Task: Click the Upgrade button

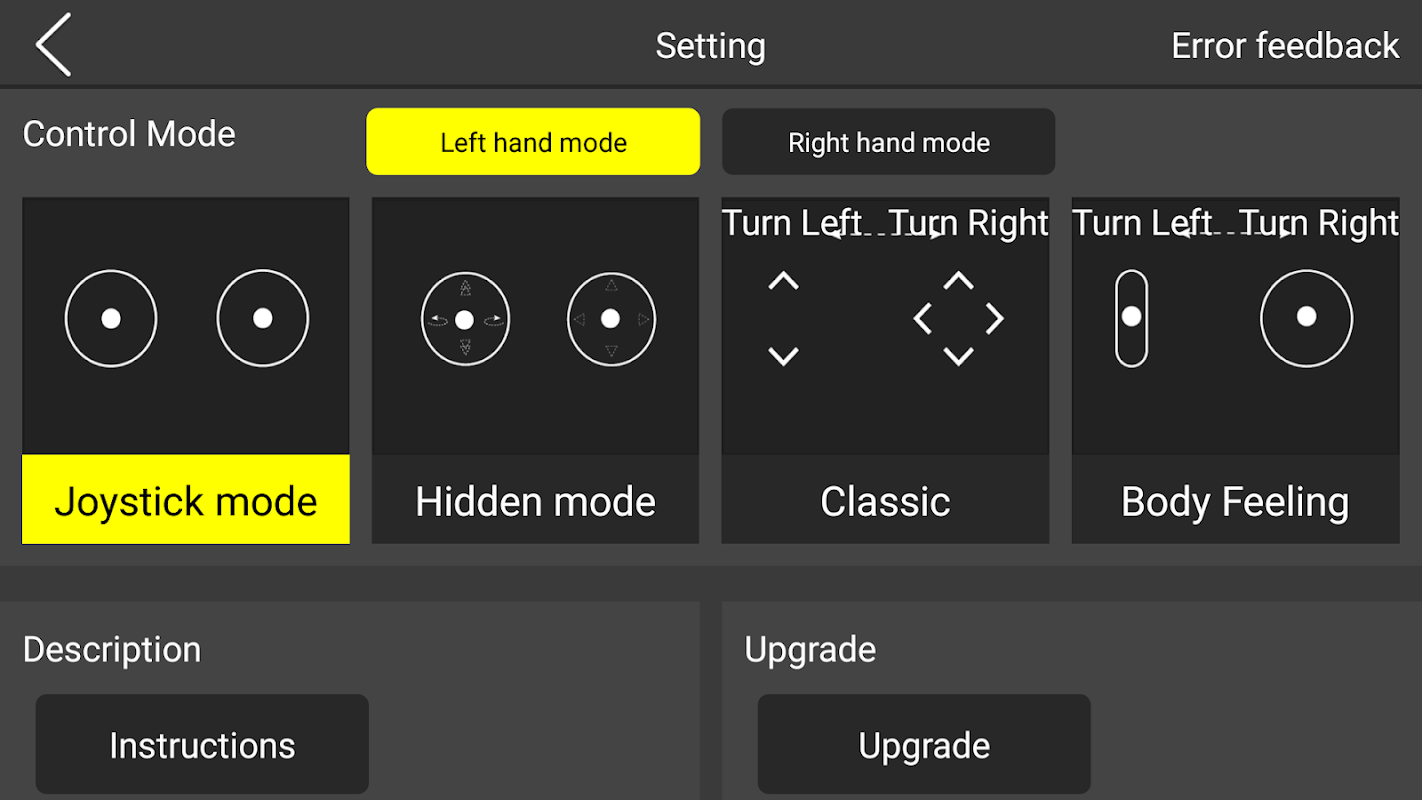Action: pos(924,745)
